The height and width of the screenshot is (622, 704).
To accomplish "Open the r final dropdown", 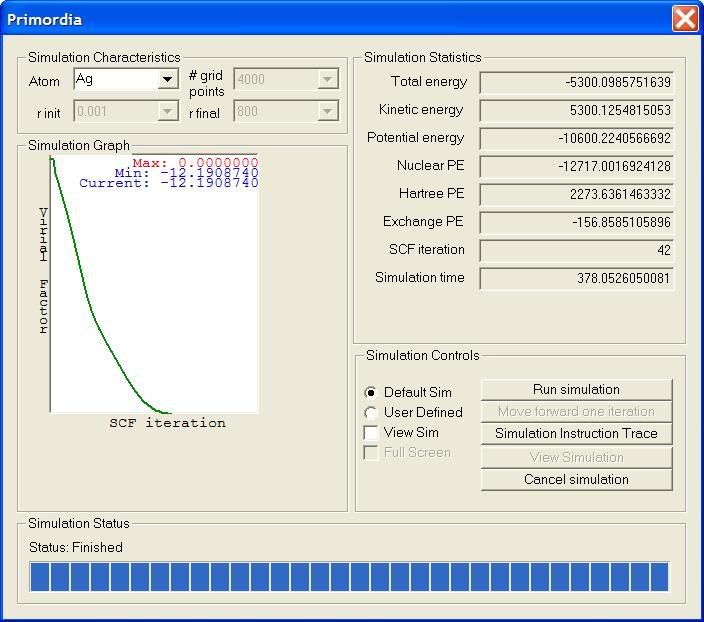I will [x=327, y=111].
